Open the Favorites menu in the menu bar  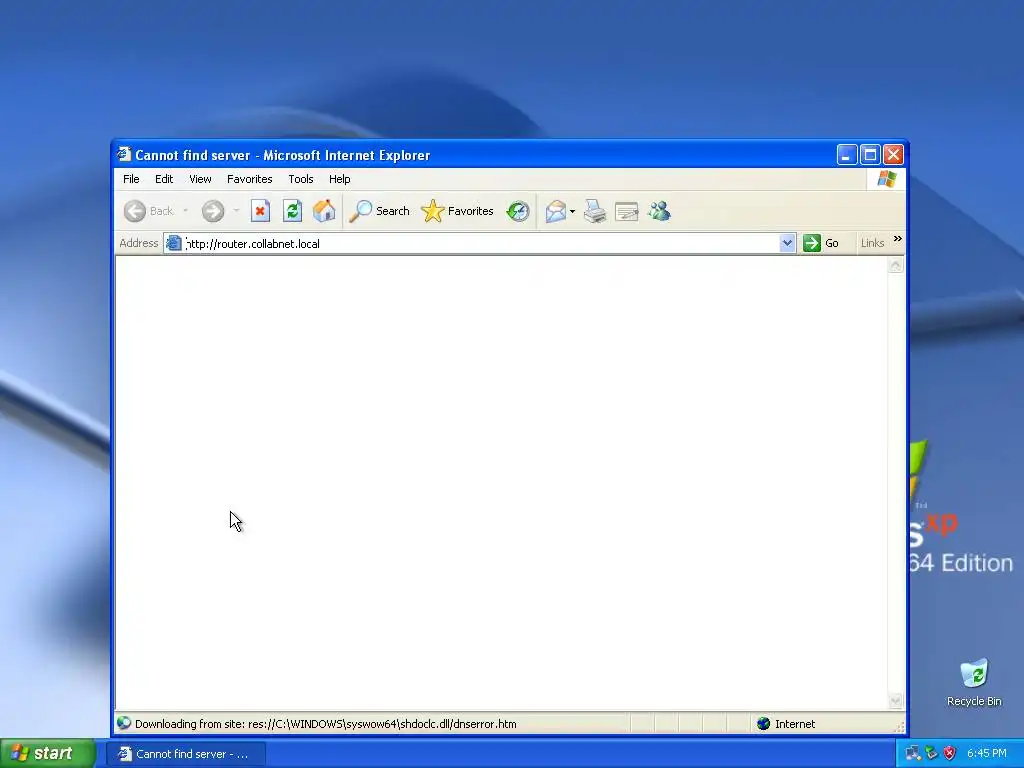pos(249,179)
